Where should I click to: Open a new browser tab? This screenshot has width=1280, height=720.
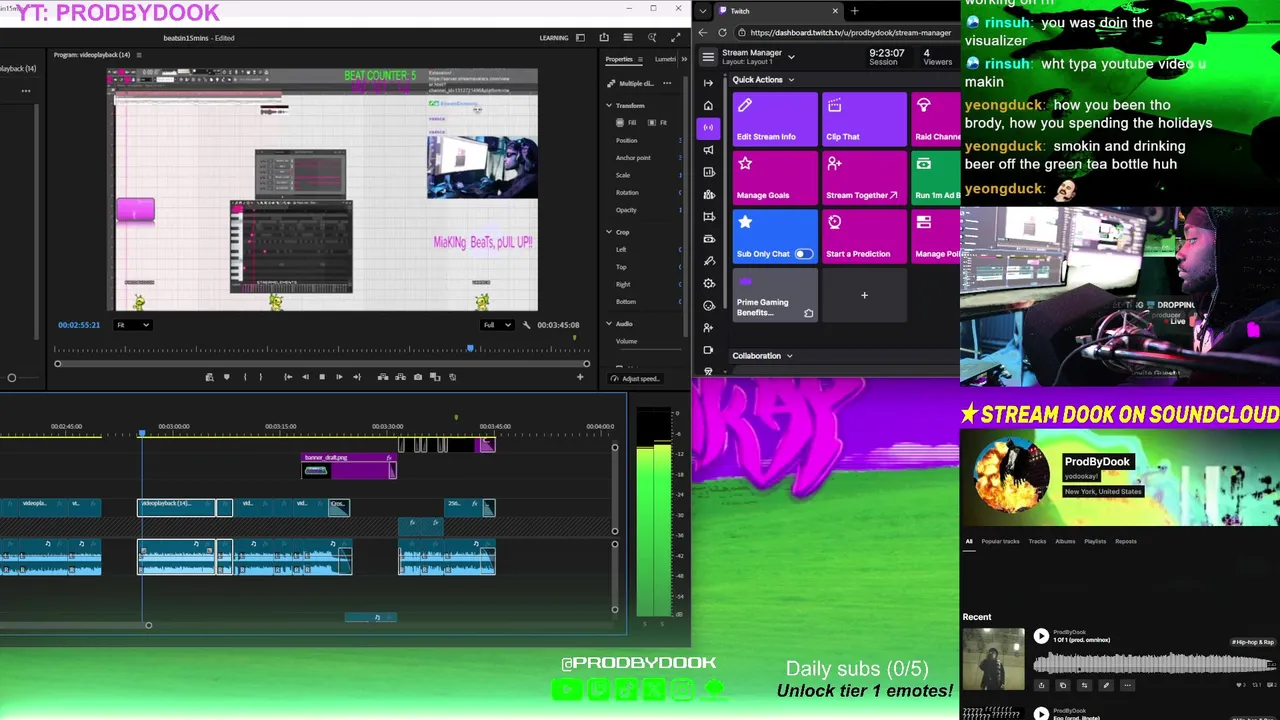coord(855,11)
